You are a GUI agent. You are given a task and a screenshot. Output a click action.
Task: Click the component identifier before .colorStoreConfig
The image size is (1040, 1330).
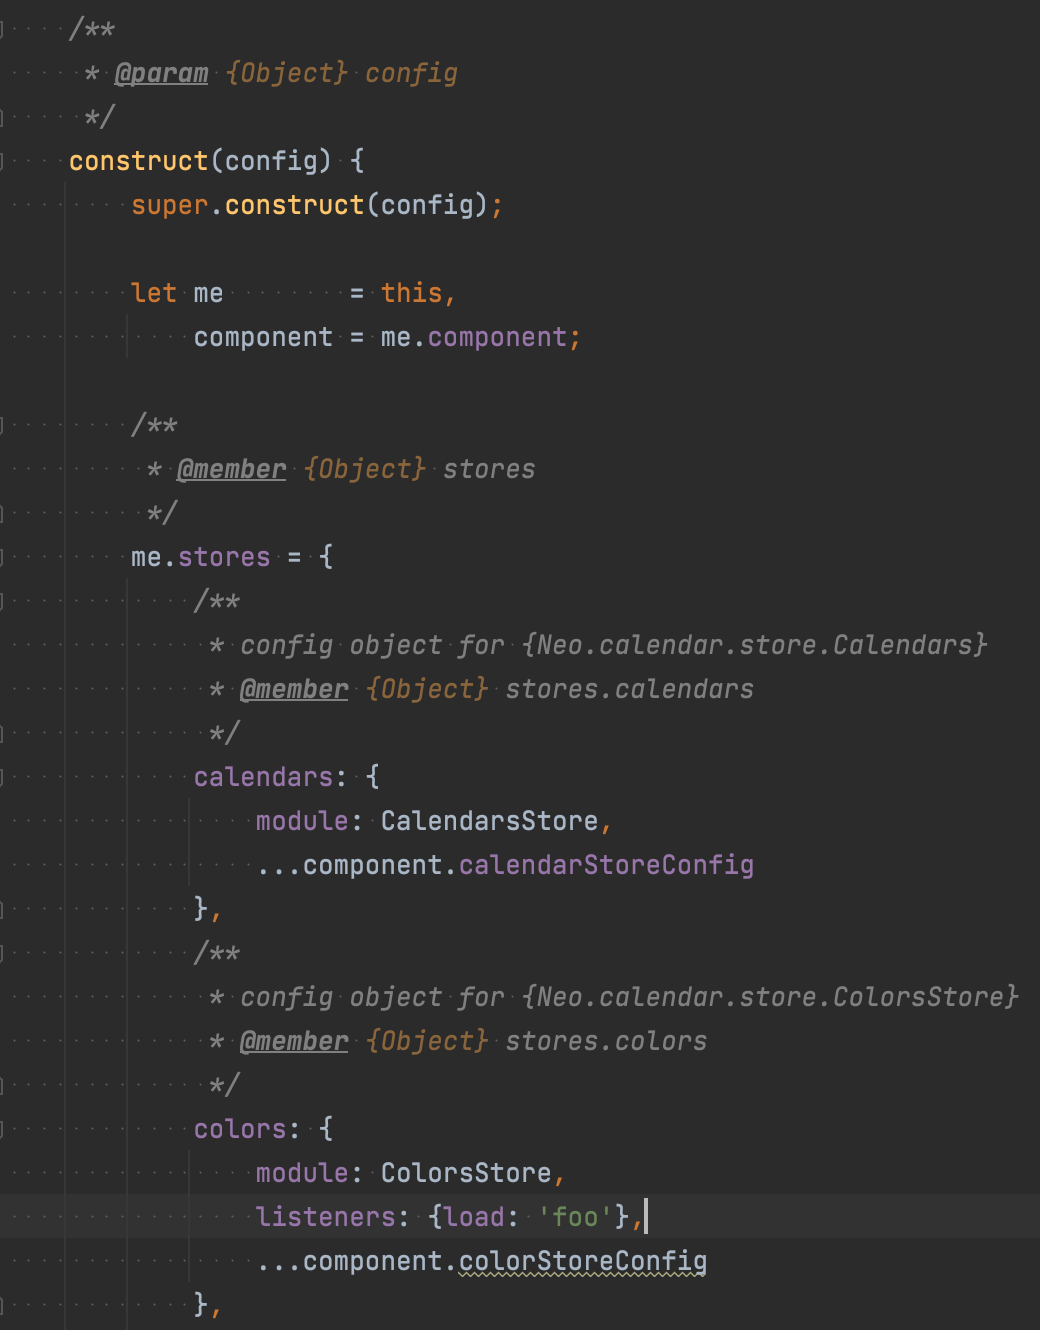click(373, 1261)
